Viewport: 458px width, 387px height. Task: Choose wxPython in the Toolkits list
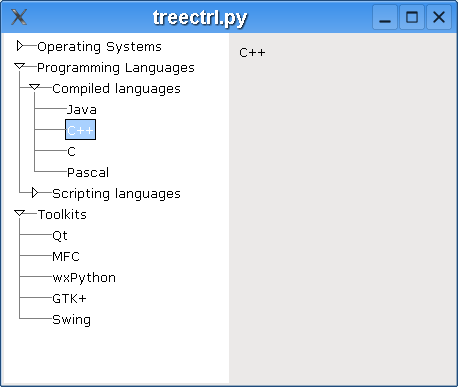(84, 278)
